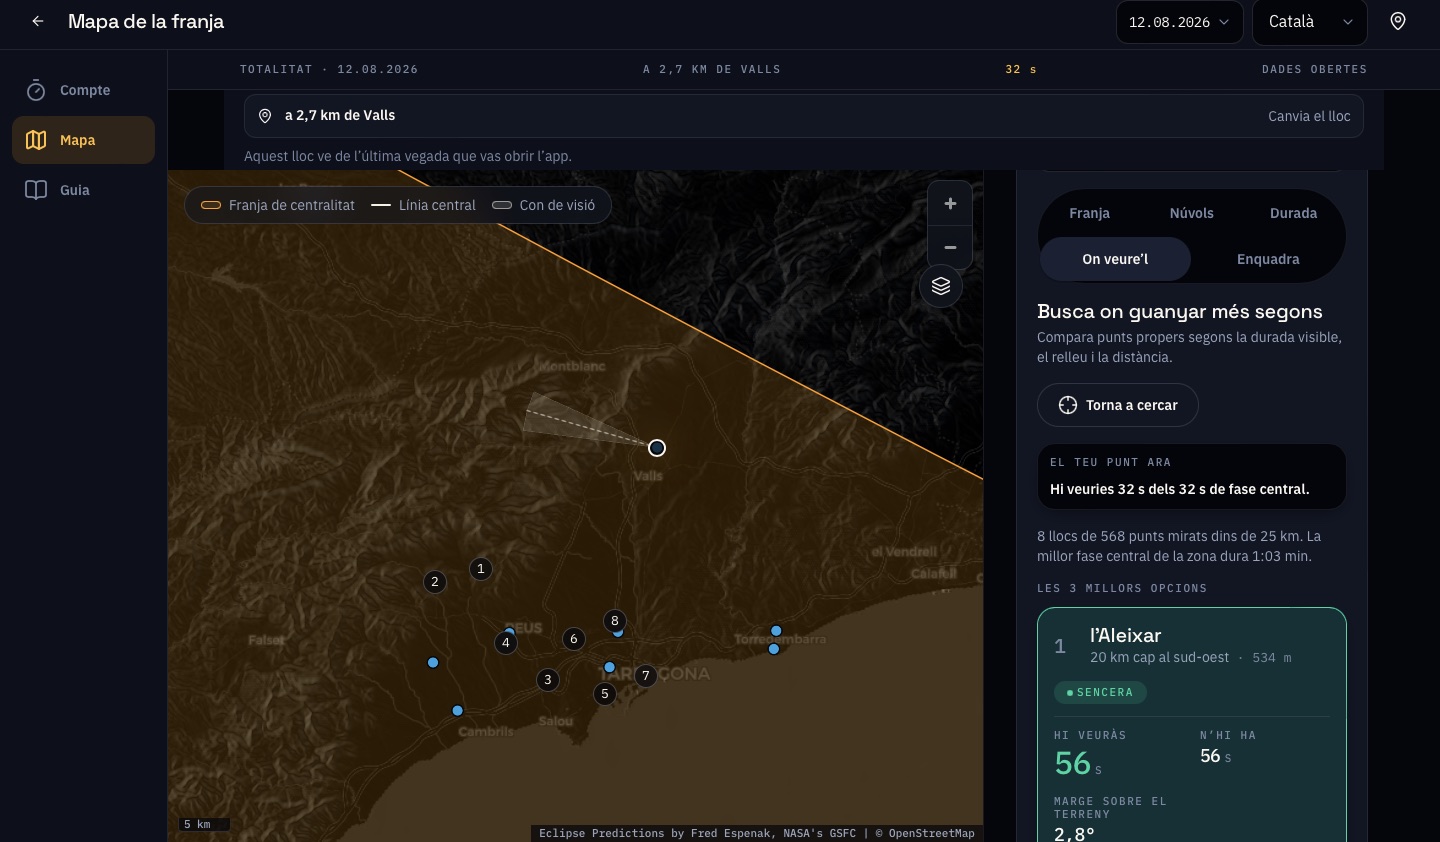1440x842 pixels.
Task: Open the Compte stopwatch icon in sidebar
Action: pos(36,90)
